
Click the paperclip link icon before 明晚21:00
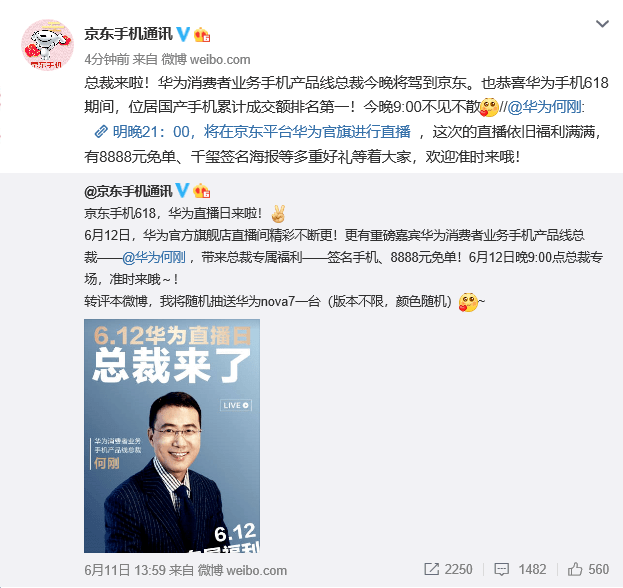101,132
